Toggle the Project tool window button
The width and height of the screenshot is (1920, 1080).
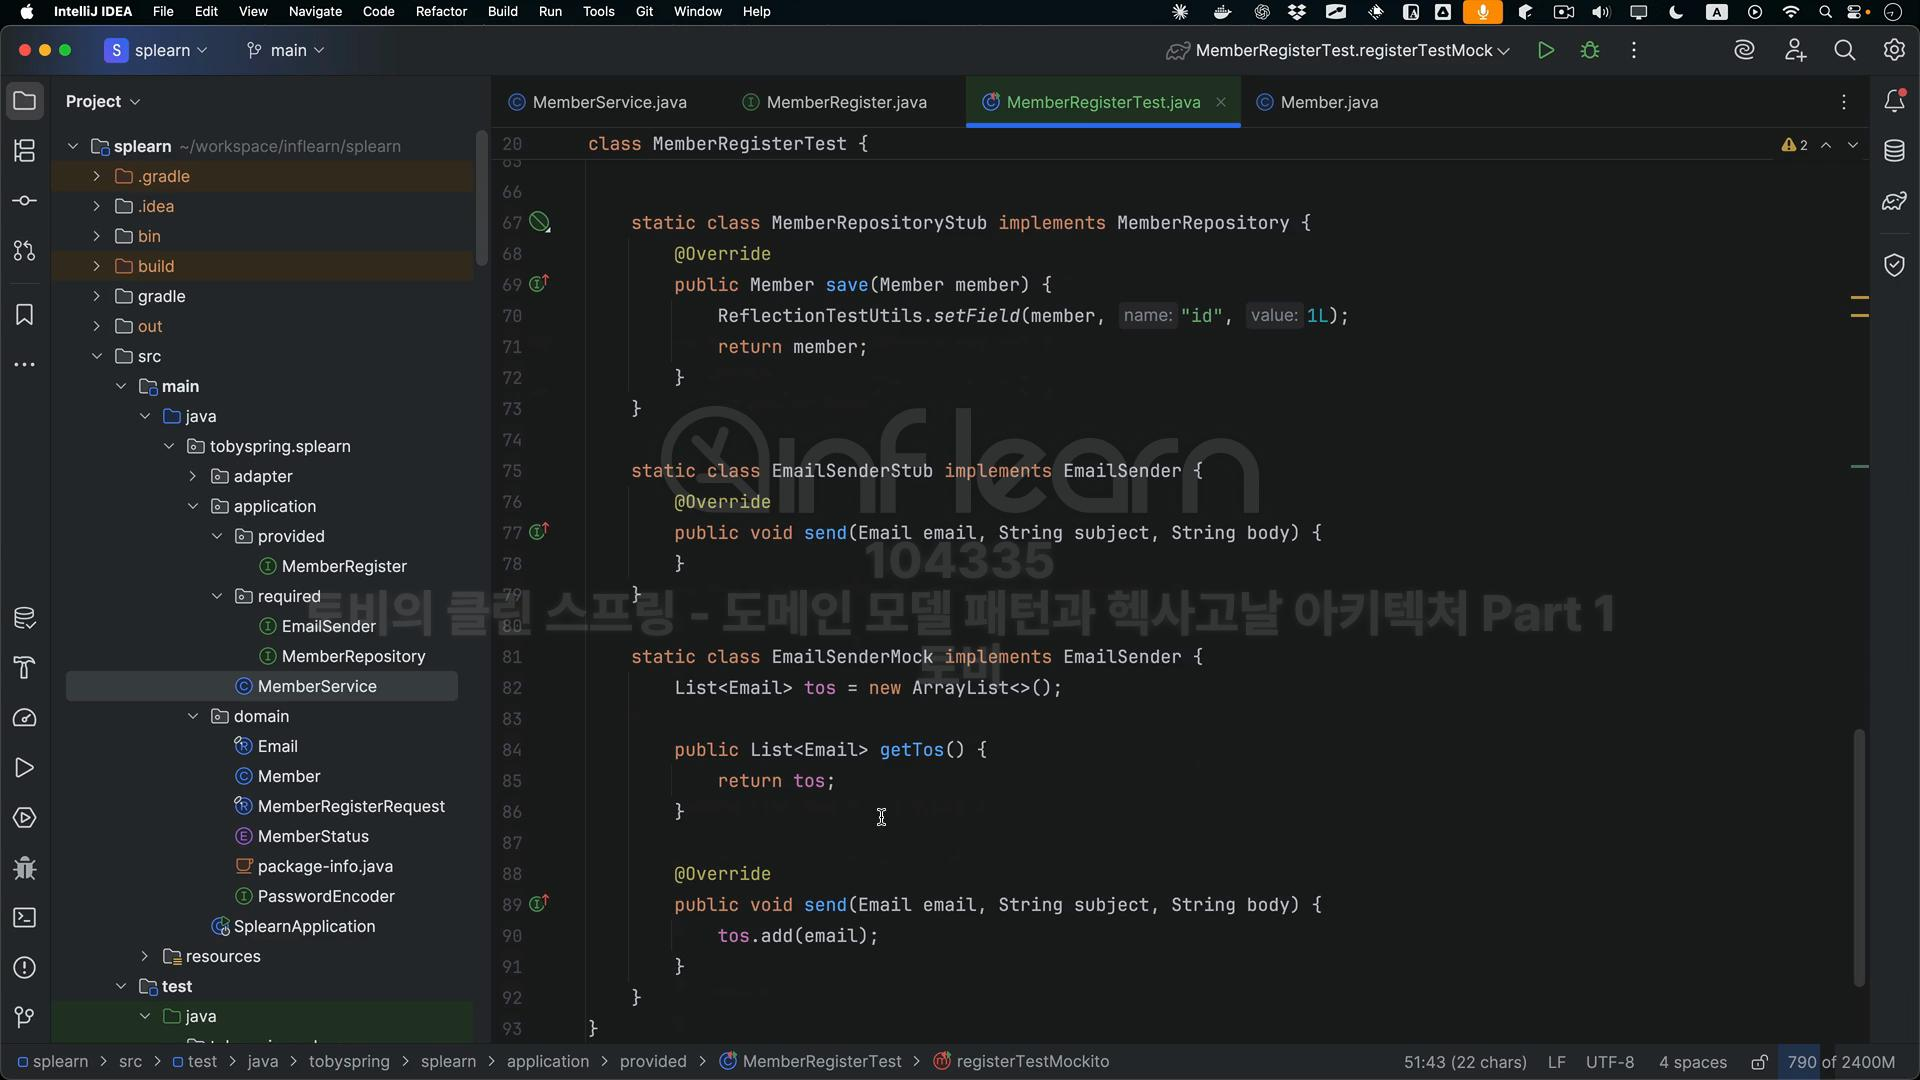coord(25,101)
